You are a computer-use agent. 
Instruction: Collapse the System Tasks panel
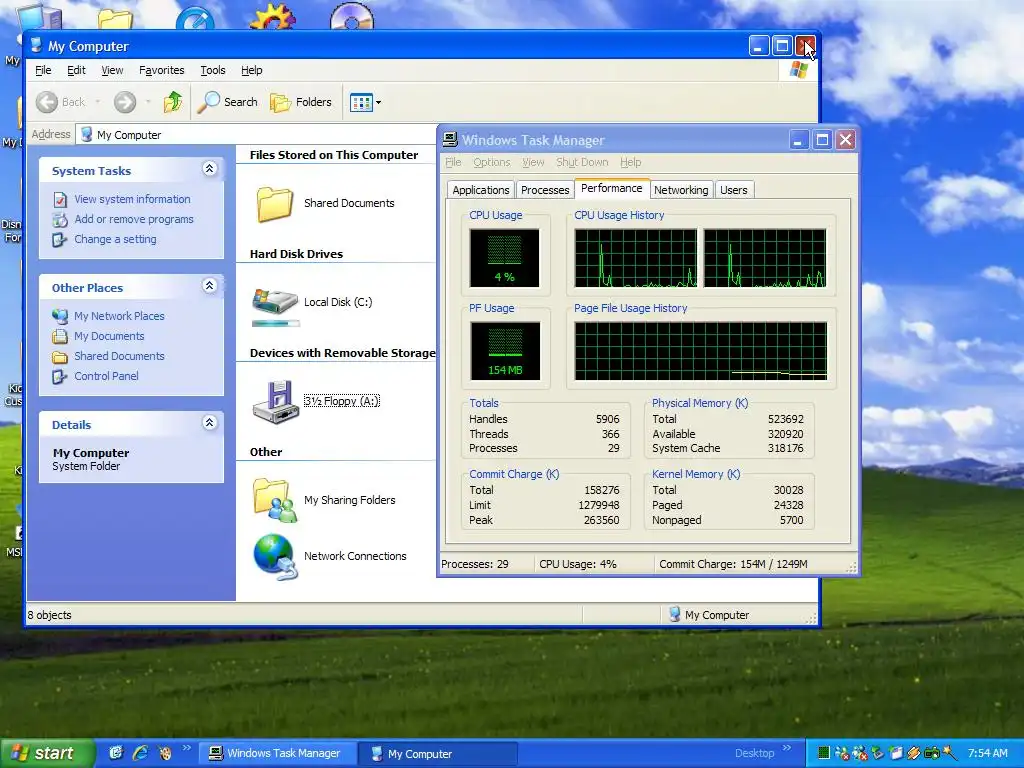click(x=209, y=169)
